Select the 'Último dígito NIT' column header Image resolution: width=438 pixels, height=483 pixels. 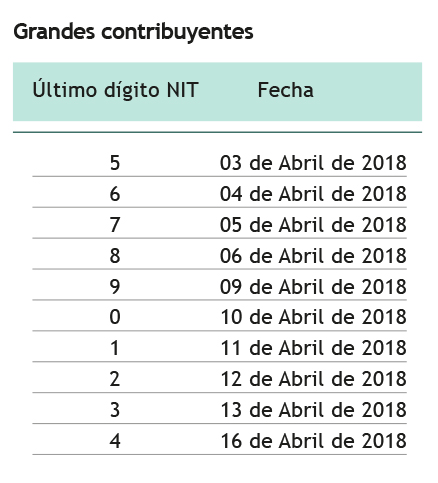click(x=115, y=90)
